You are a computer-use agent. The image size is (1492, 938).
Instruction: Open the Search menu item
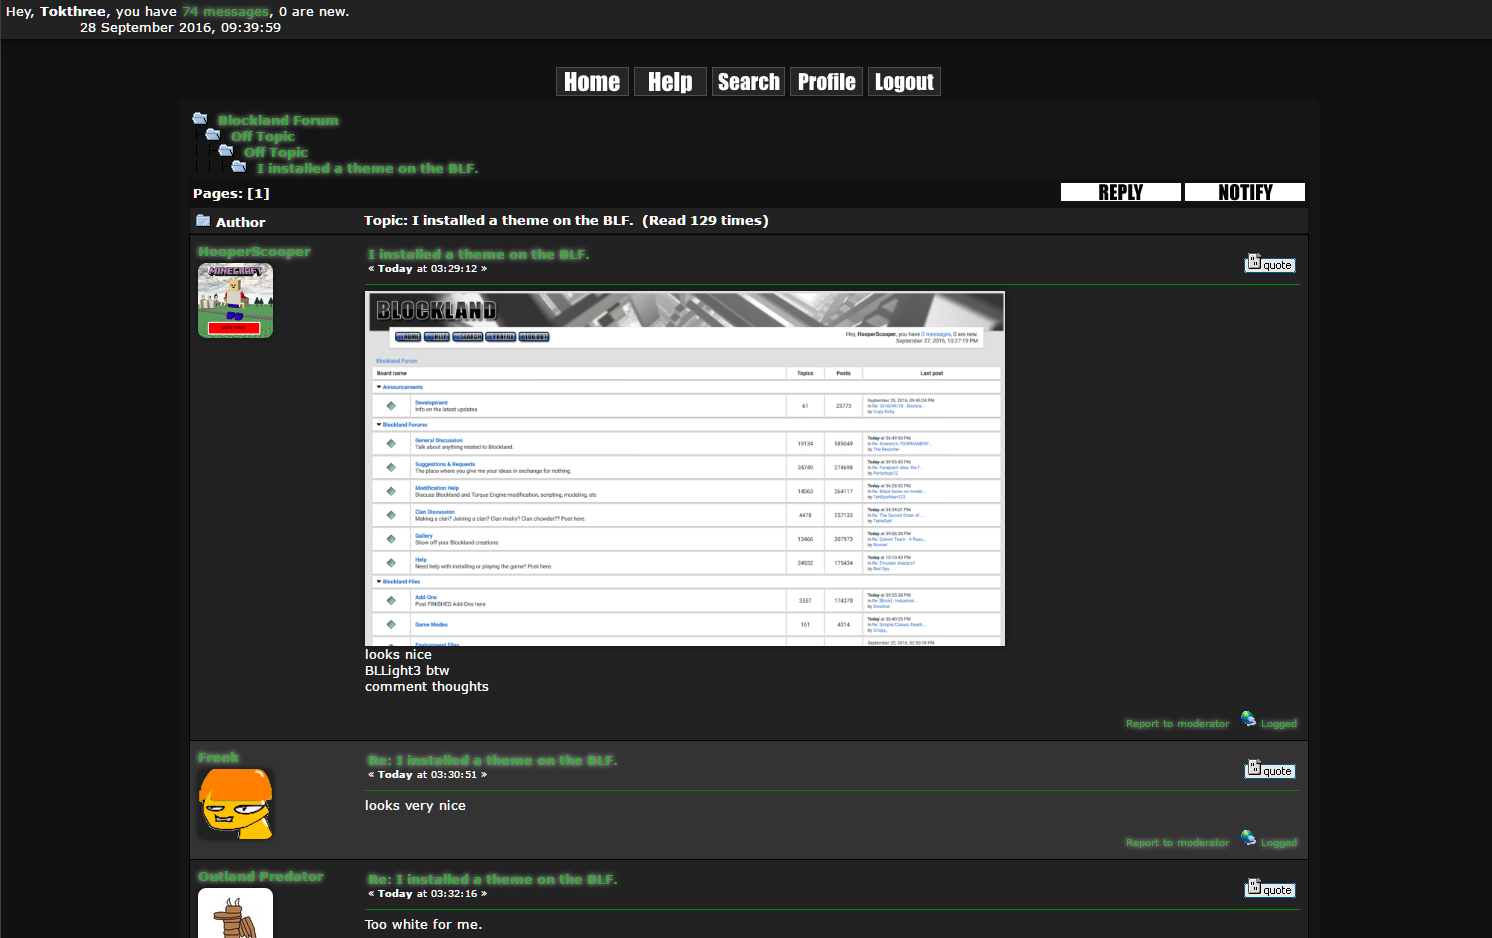pyautogui.click(x=749, y=82)
